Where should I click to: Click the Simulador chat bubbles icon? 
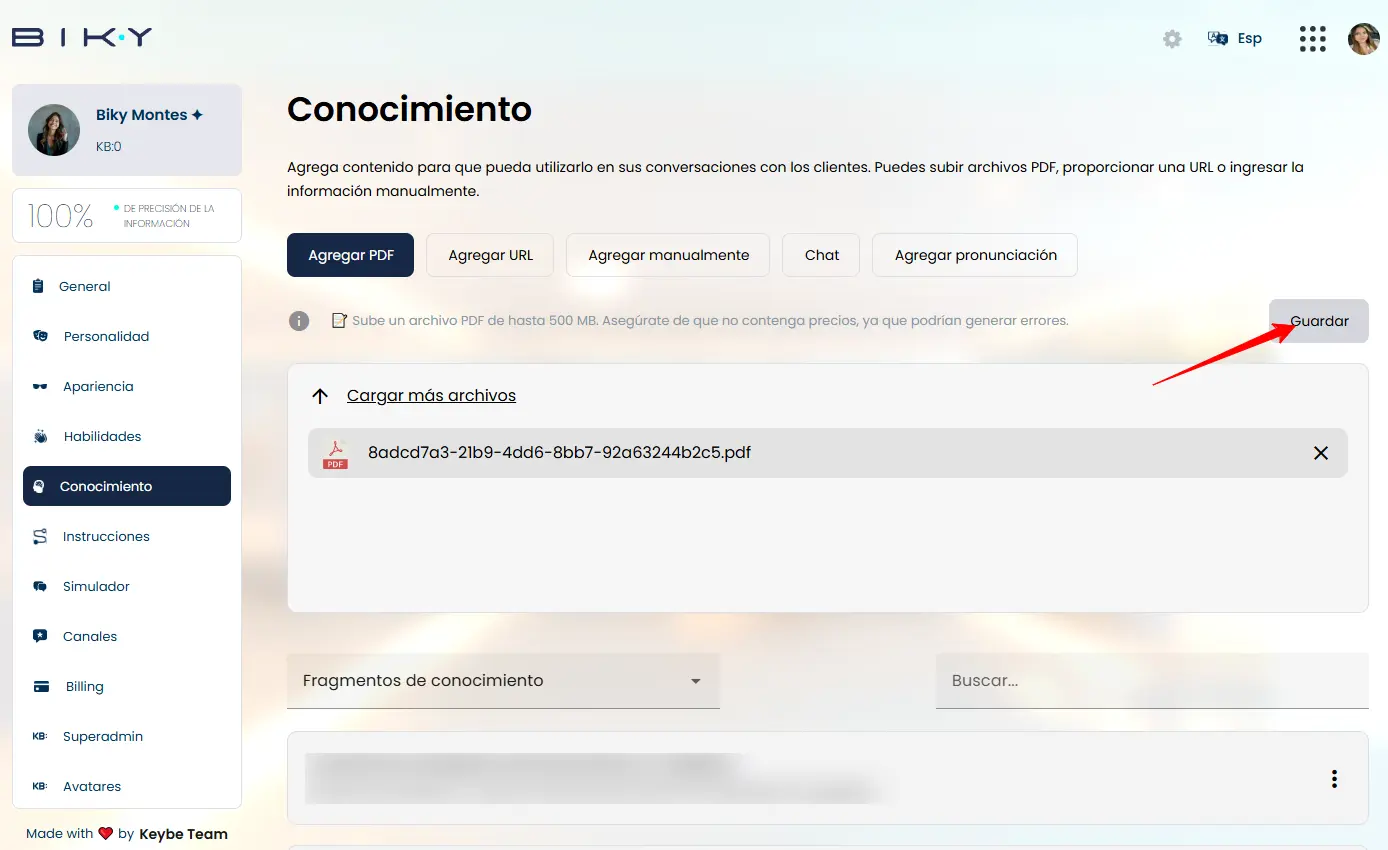click(40, 586)
